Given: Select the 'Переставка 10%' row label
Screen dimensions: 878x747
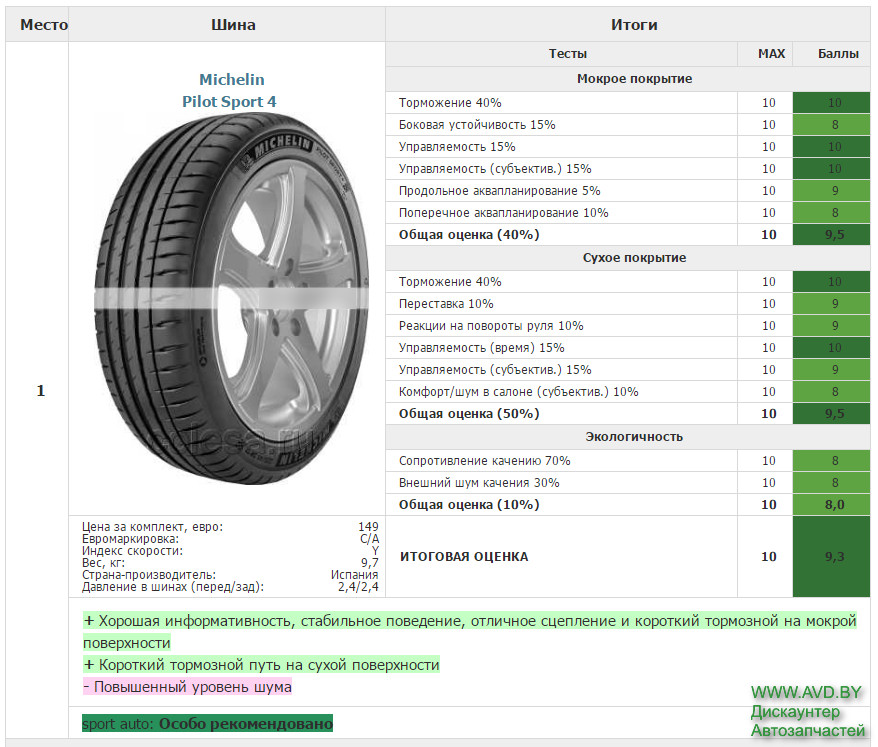Looking at the screenshot, I should tap(446, 304).
